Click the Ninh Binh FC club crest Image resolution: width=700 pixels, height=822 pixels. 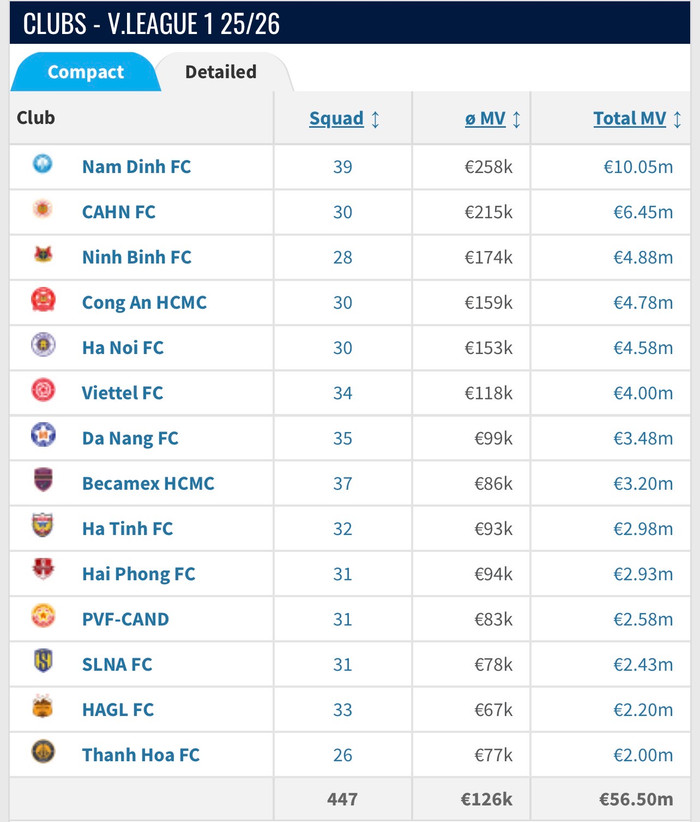(42, 255)
